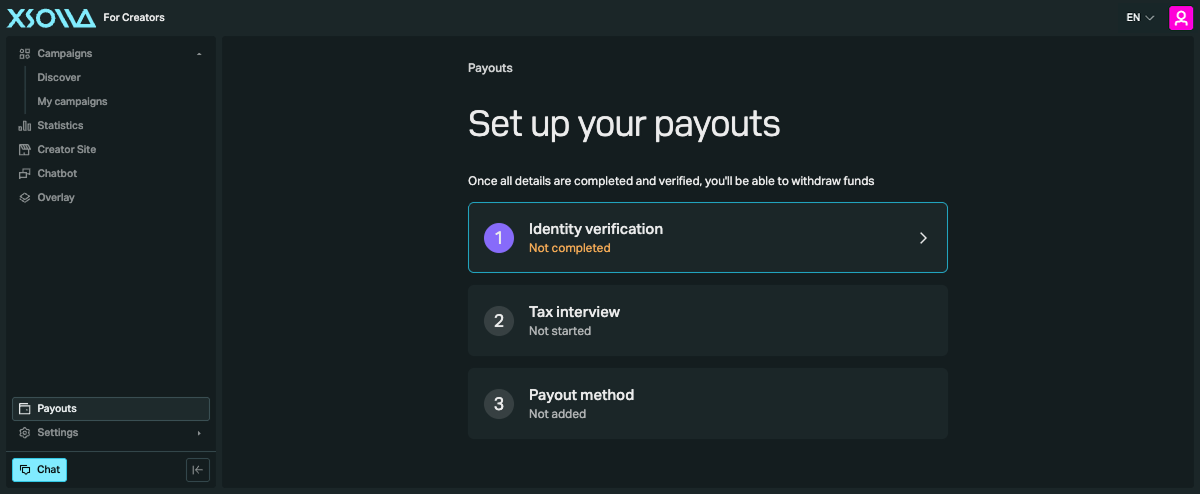Go to Discover campaigns
This screenshot has height=494, width=1200.
coord(59,77)
